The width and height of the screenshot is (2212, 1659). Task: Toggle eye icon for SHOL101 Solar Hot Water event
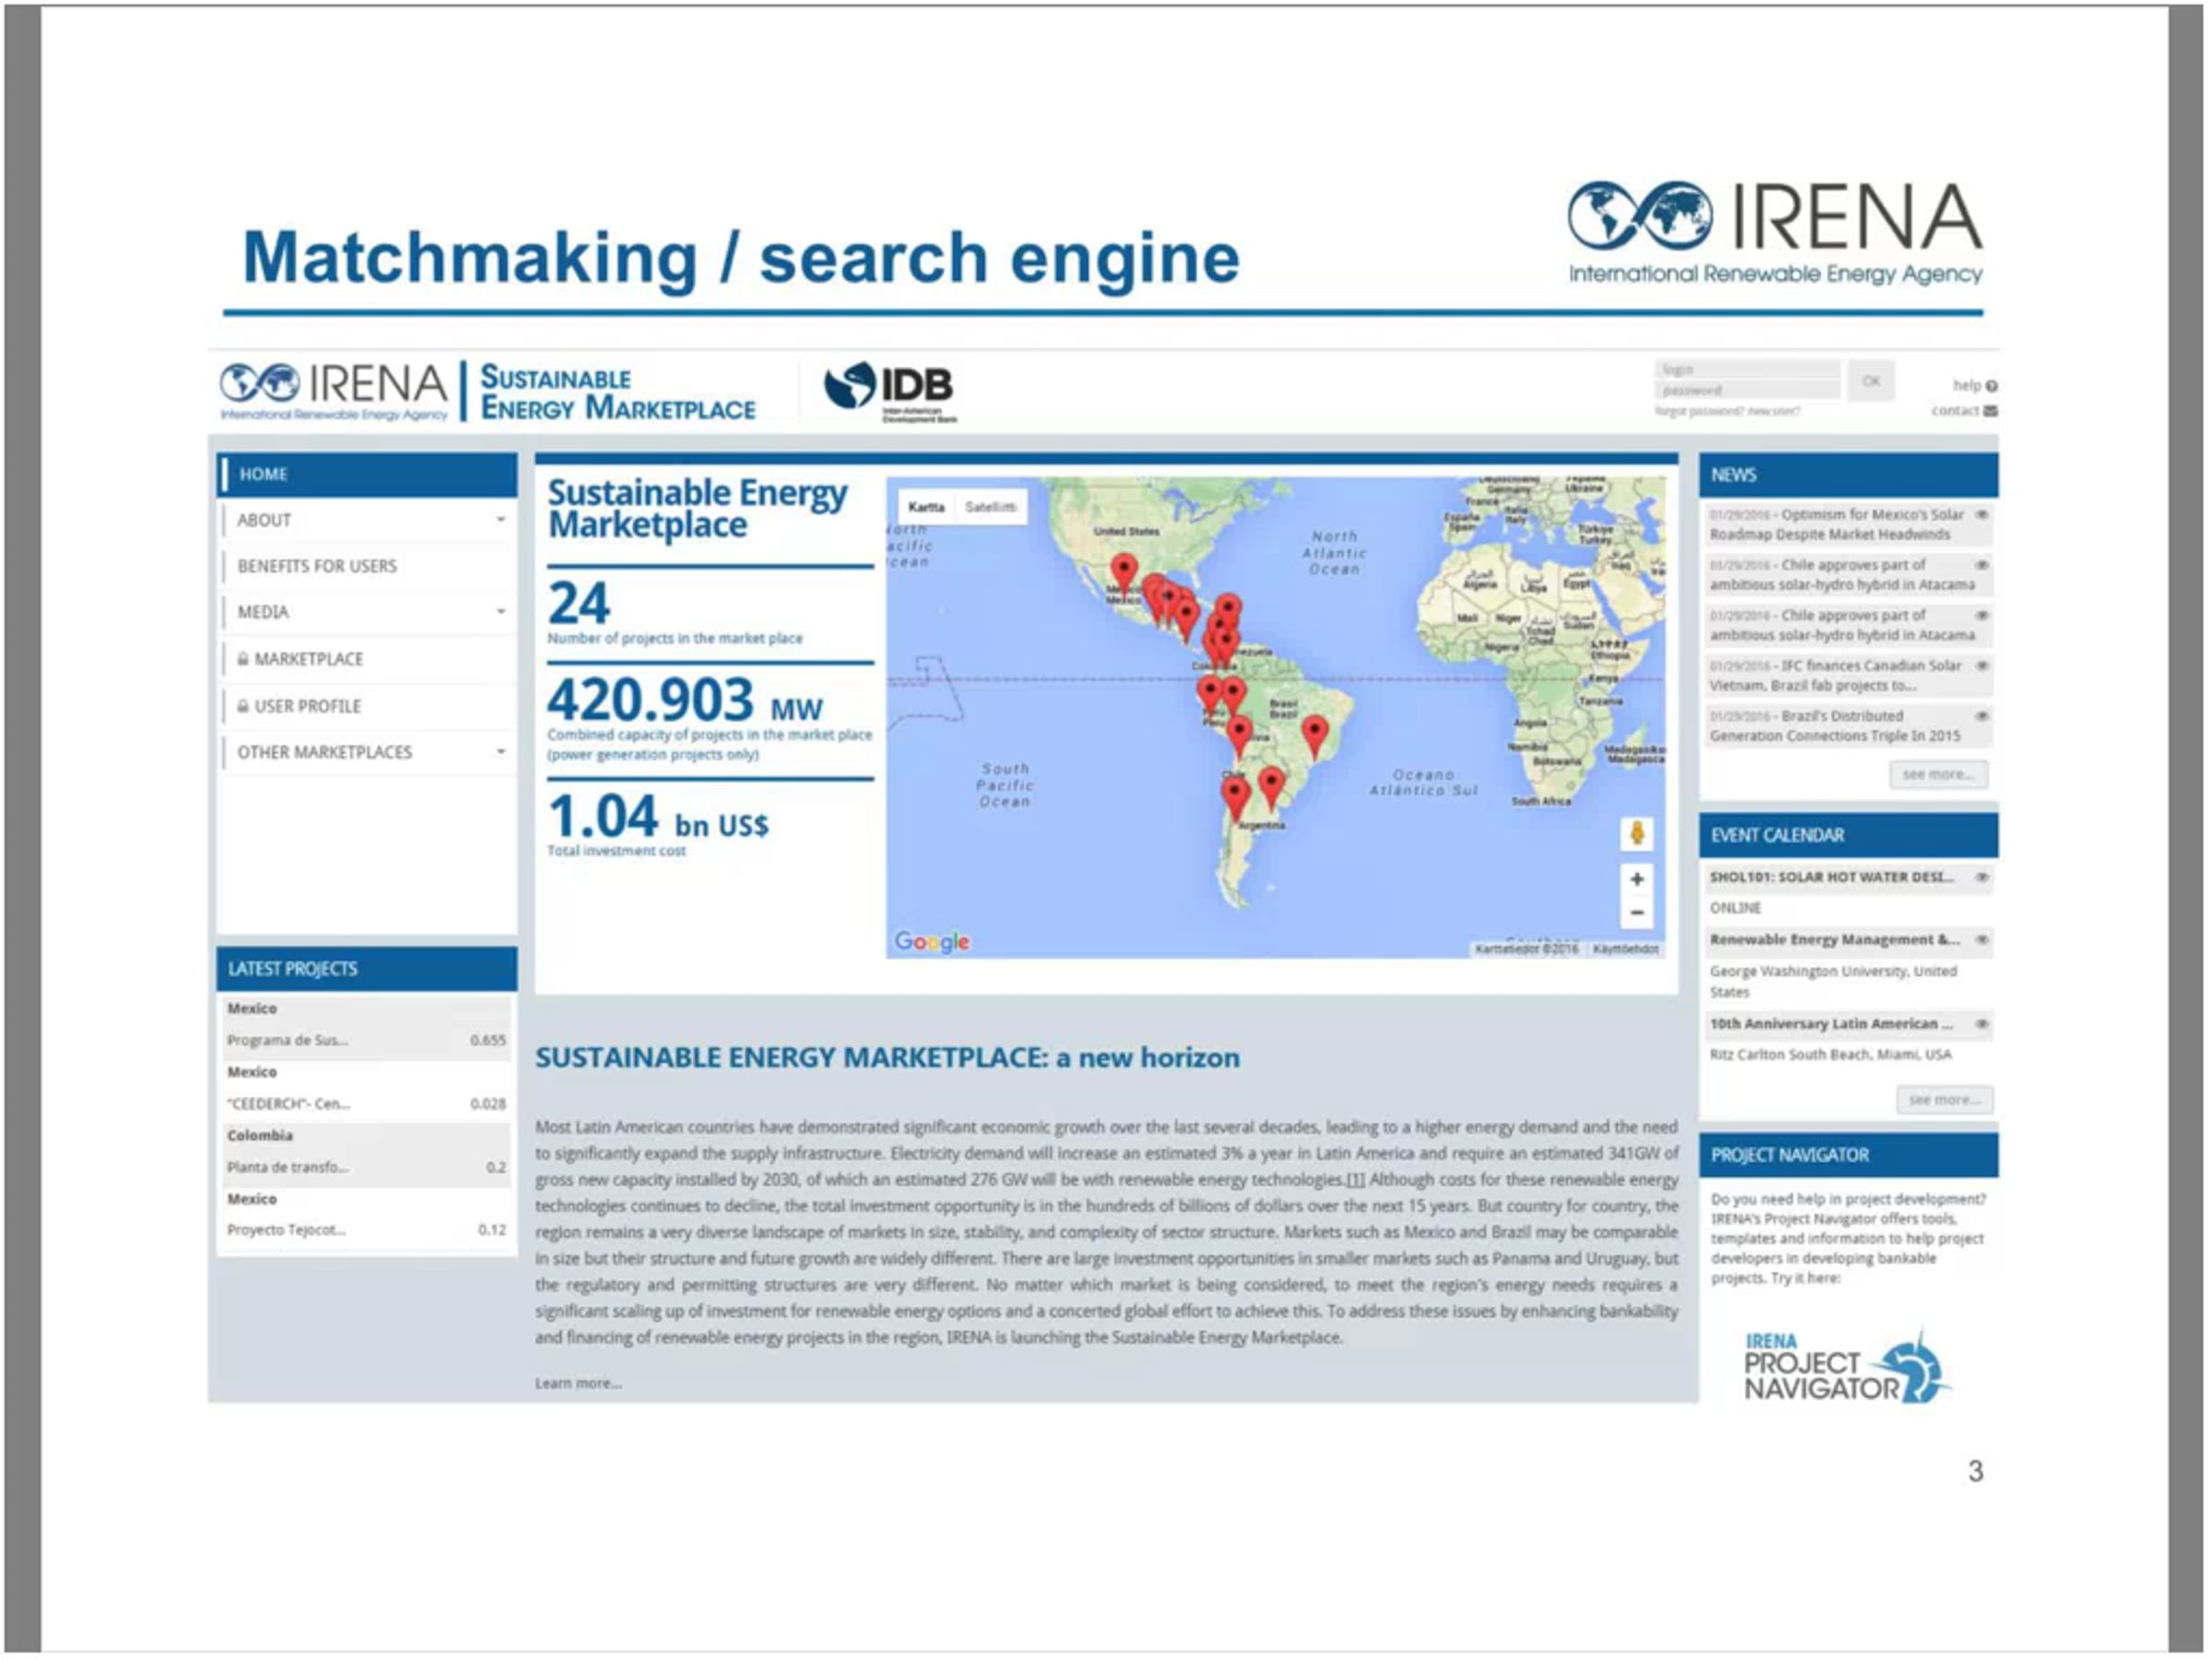[x=1981, y=878]
